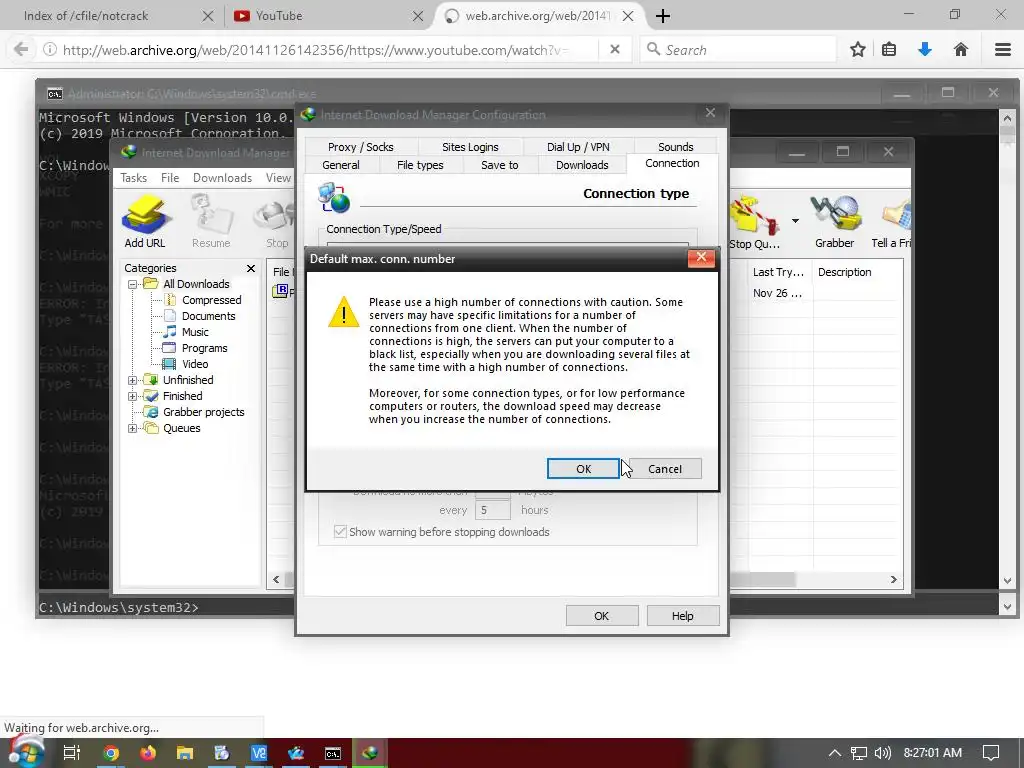This screenshot has width=1024, height=768.
Task: Open the Tasks menu in IDM
Action: point(133,178)
